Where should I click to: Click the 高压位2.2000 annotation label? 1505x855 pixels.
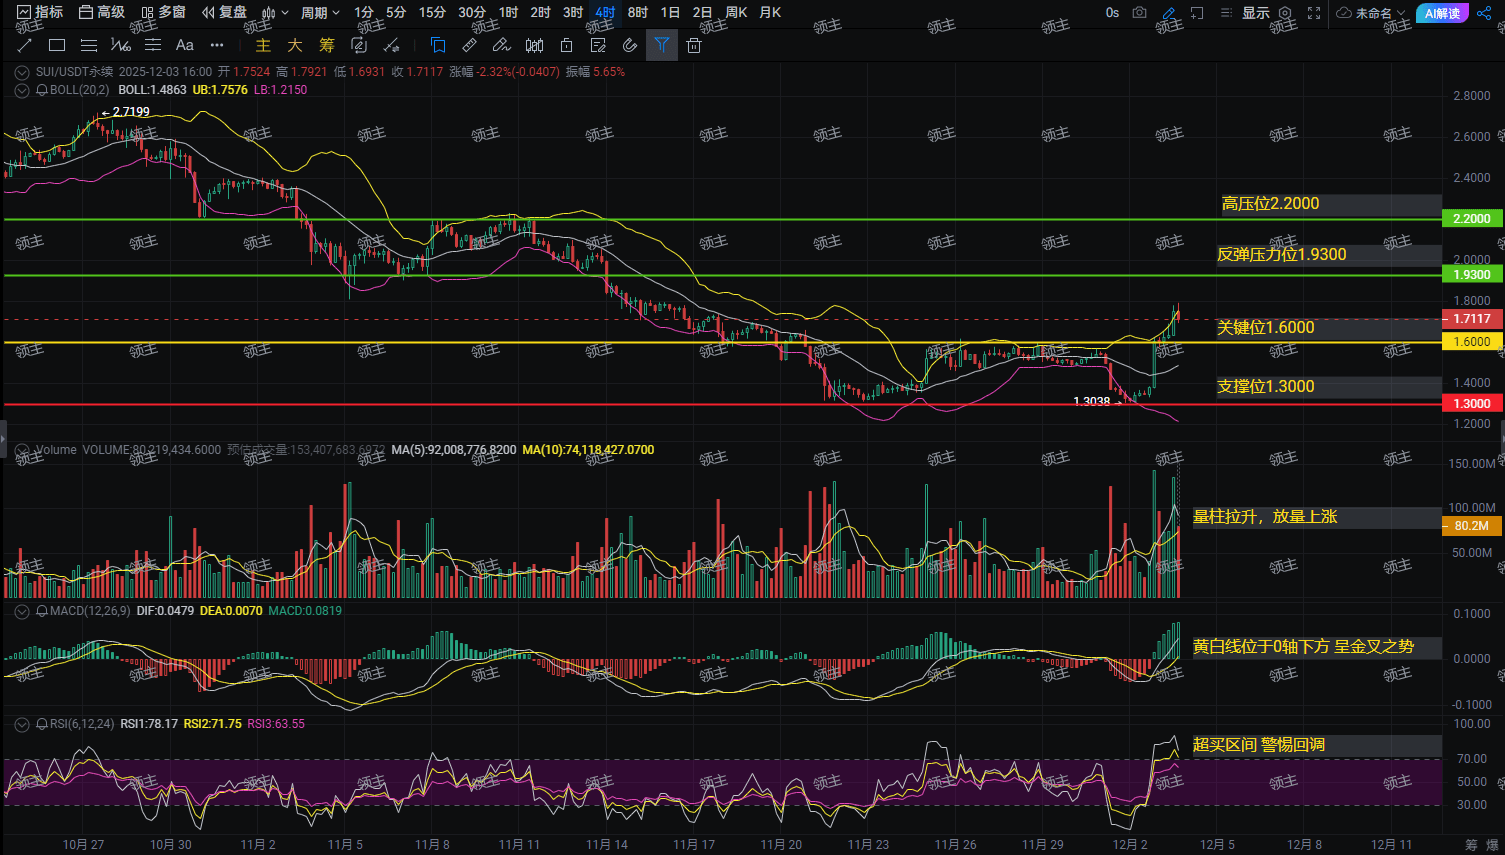[x=1270, y=204]
